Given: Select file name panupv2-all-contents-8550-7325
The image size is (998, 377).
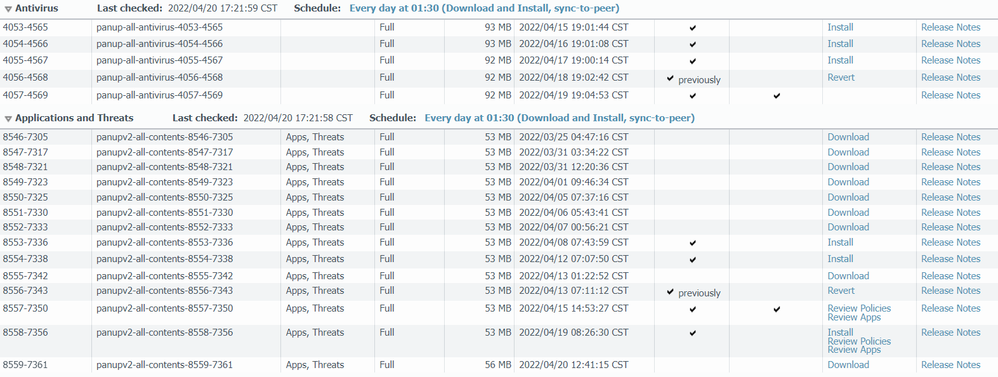Looking at the screenshot, I should coord(164,197).
